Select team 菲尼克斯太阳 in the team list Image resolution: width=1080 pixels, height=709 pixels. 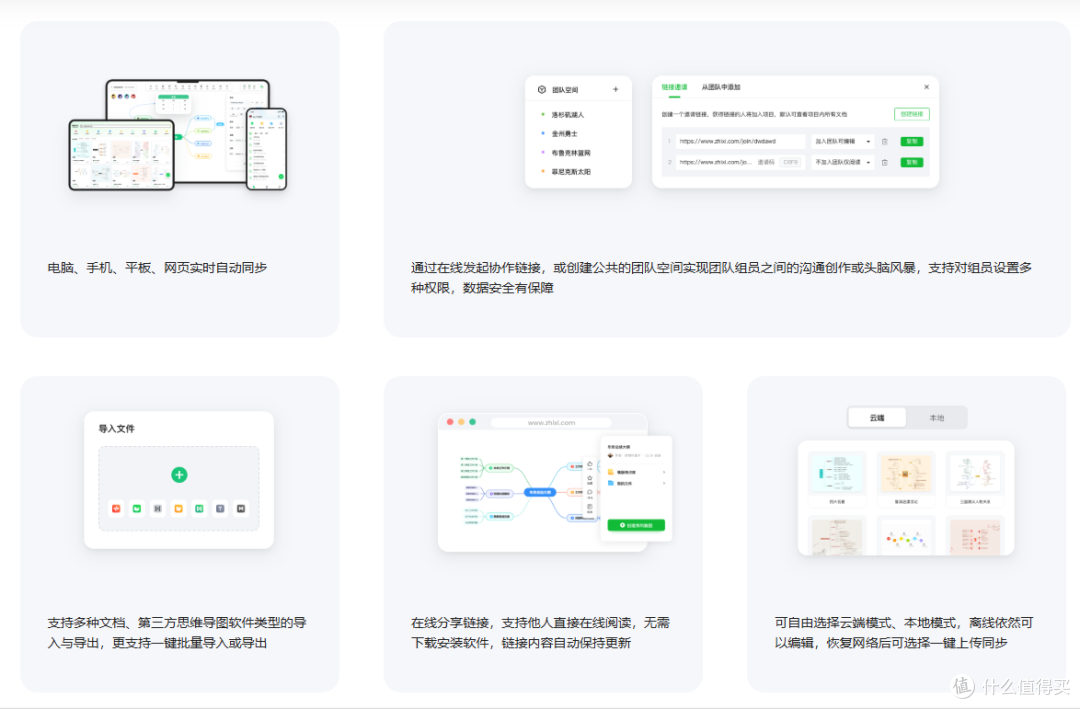click(x=570, y=172)
